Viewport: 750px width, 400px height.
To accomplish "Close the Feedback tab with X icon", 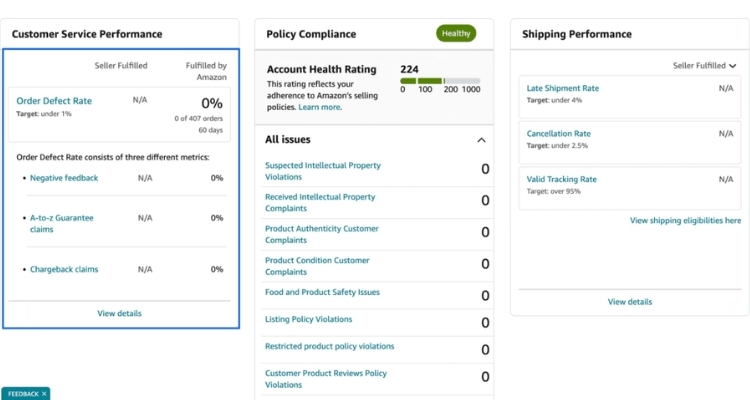I will (44, 394).
